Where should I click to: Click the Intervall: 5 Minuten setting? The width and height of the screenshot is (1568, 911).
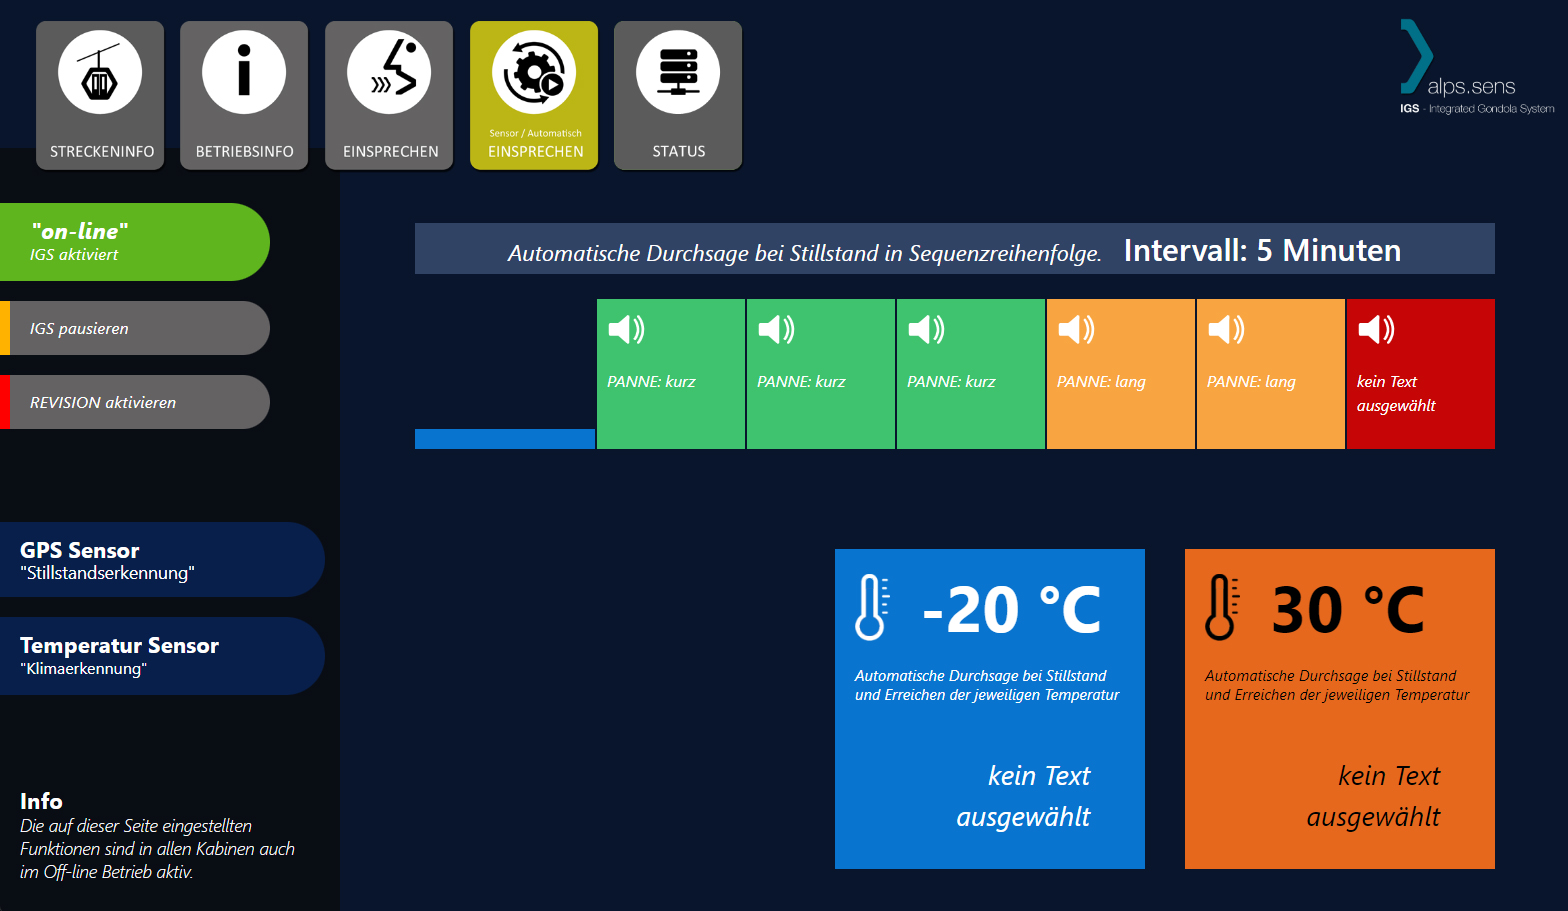tap(1261, 250)
